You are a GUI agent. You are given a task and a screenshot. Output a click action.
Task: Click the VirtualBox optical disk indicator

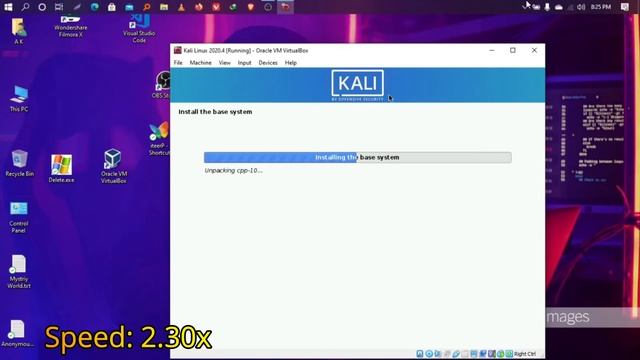point(429,354)
